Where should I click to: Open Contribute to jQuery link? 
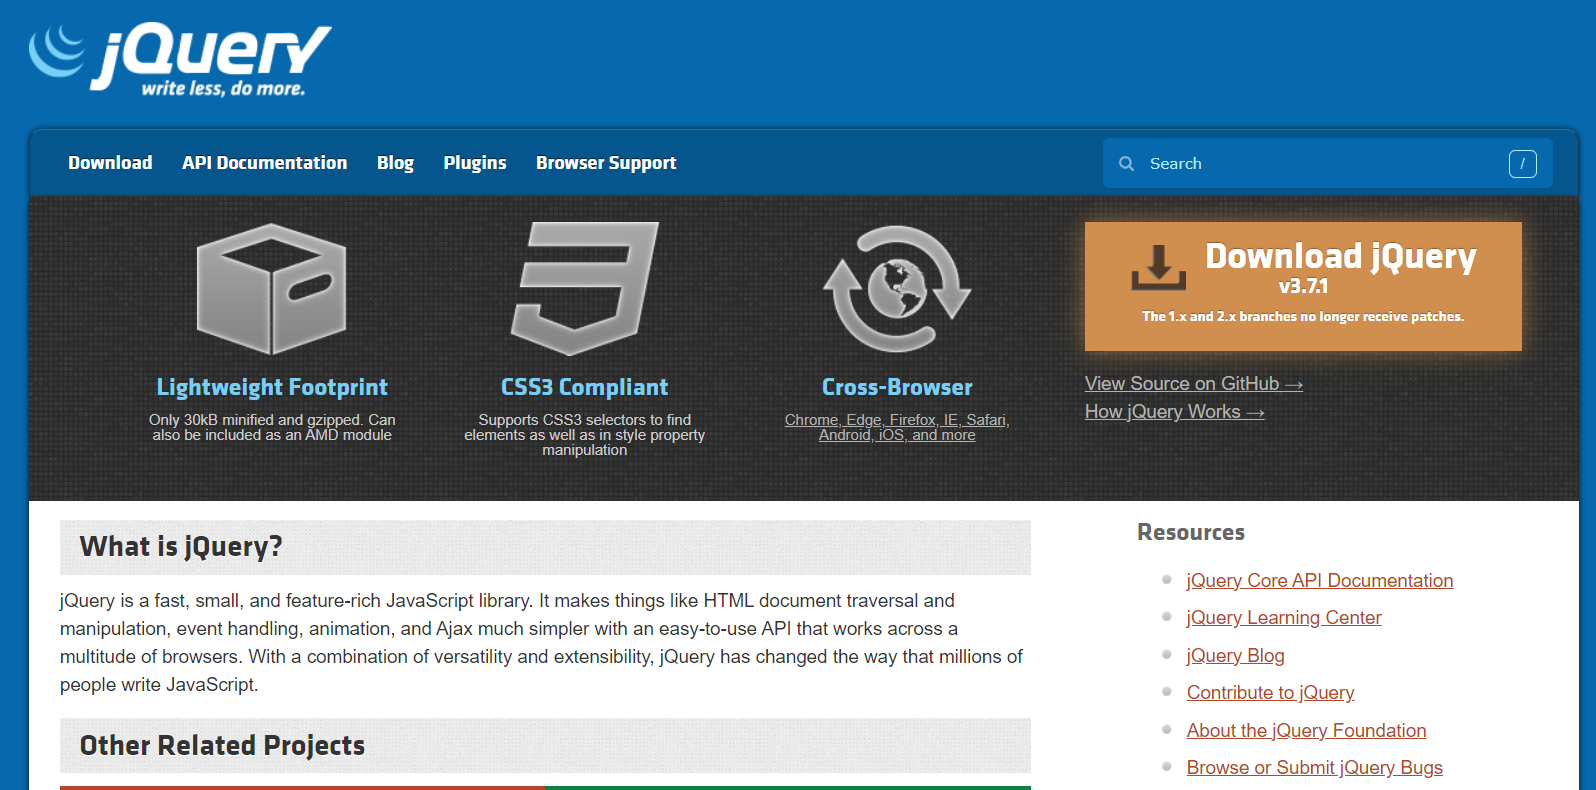(x=1271, y=693)
